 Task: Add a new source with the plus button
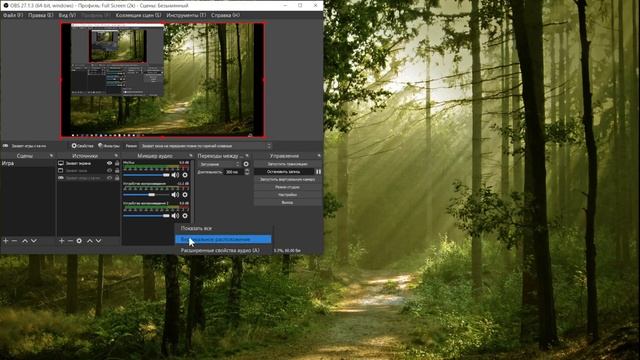click(61, 241)
